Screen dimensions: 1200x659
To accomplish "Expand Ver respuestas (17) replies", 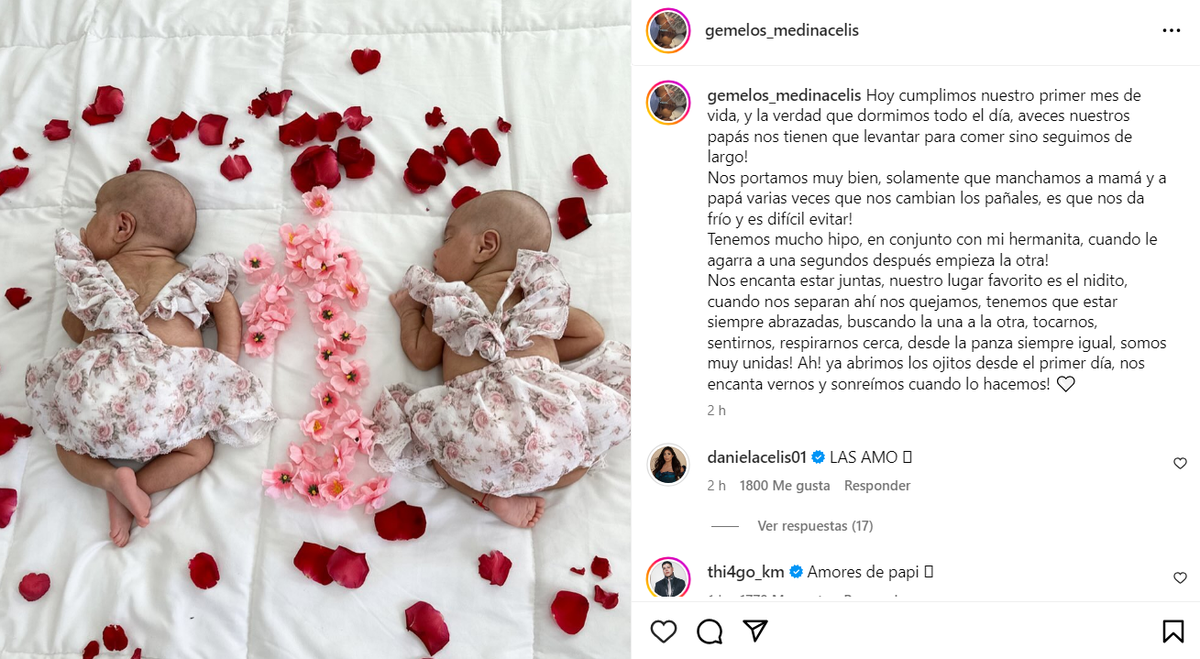I will pyautogui.click(x=815, y=526).
